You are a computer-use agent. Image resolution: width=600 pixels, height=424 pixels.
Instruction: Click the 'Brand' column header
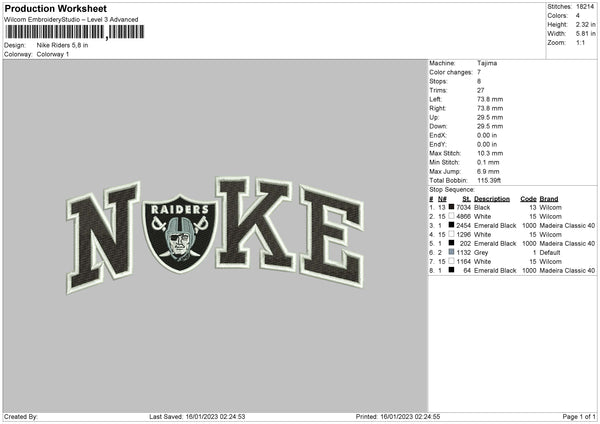[549, 199]
